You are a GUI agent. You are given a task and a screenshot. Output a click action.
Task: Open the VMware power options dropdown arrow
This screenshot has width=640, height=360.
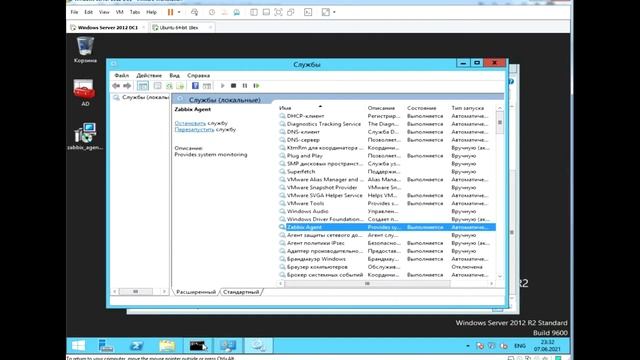click(x=179, y=12)
